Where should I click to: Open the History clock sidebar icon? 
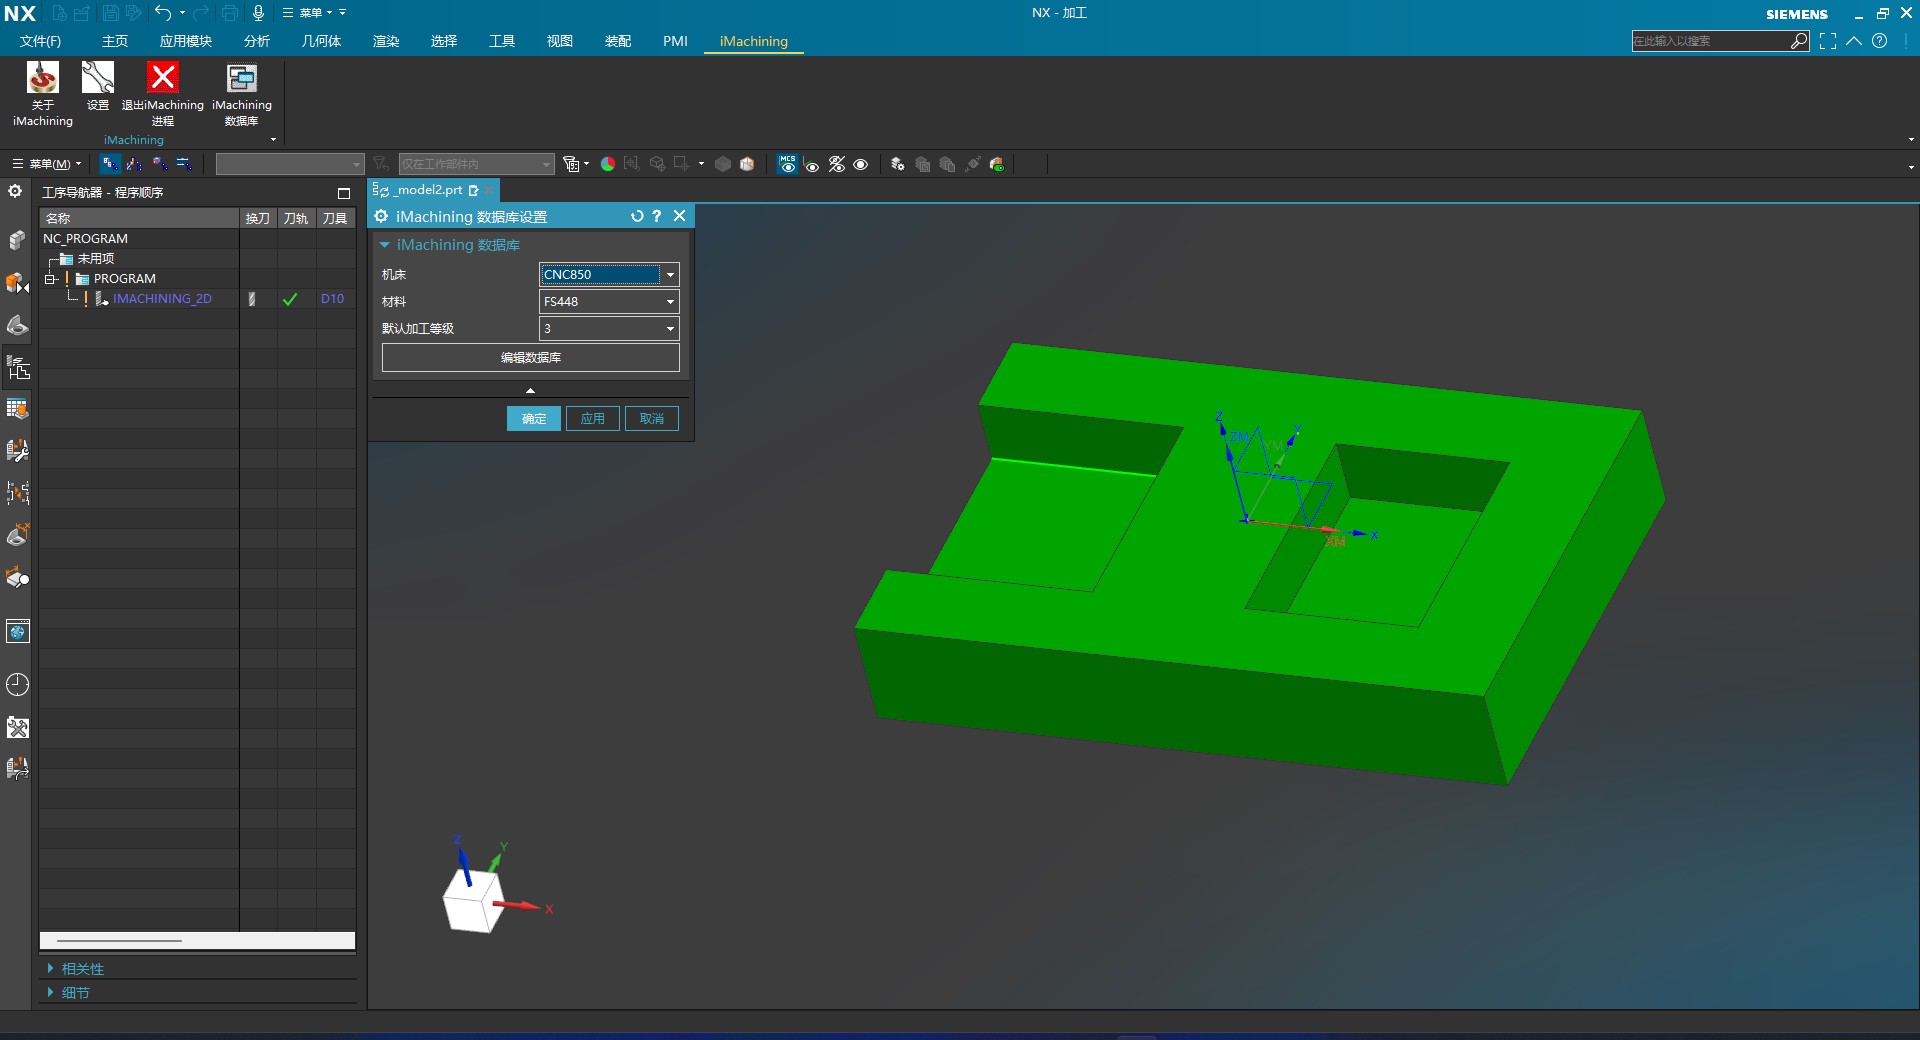(17, 684)
